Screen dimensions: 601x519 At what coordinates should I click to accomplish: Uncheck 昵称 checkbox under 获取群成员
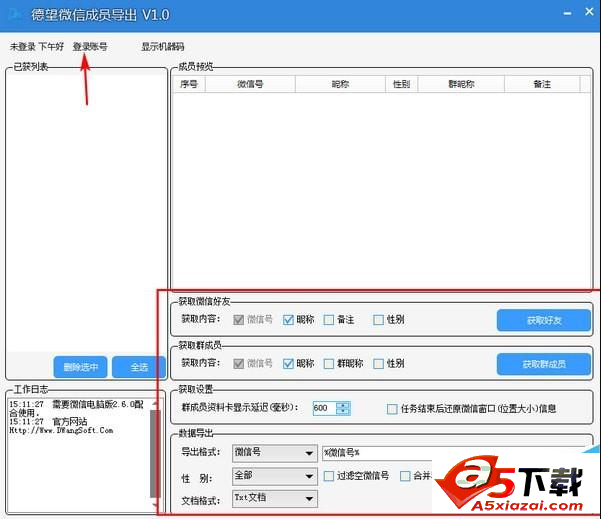coord(288,363)
